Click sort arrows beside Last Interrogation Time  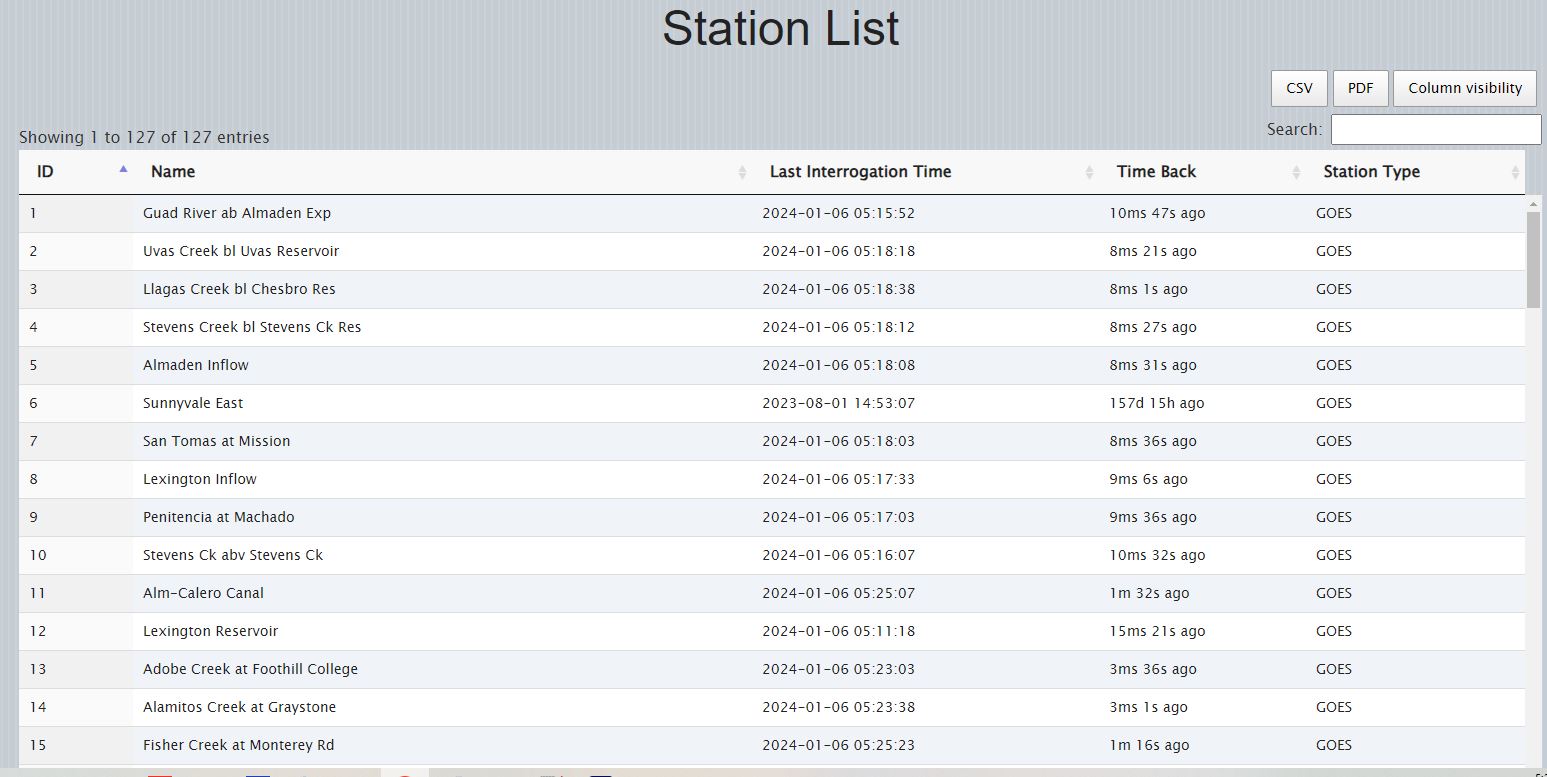tap(1089, 172)
